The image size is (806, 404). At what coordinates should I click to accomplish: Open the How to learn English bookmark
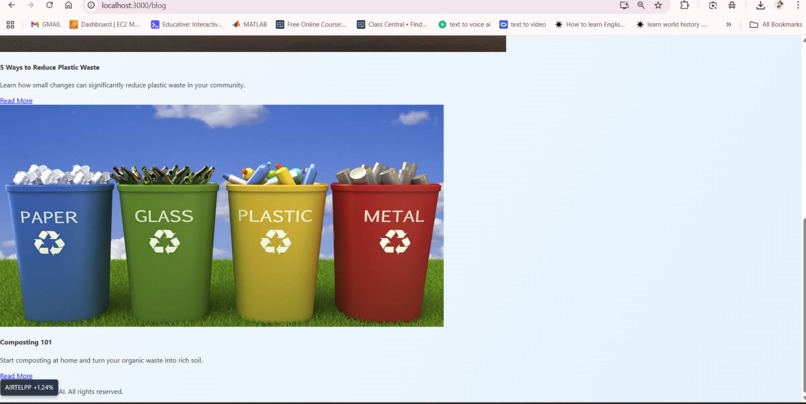pos(590,24)
